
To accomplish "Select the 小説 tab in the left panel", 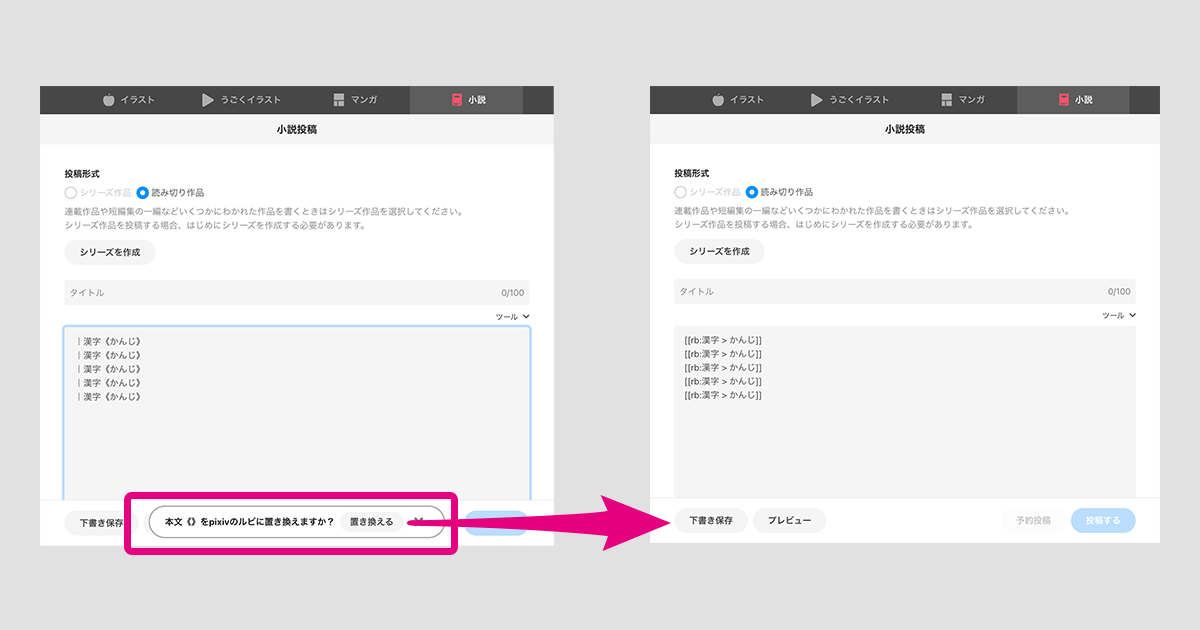I will pyautogui.click(x=466, y=100).
